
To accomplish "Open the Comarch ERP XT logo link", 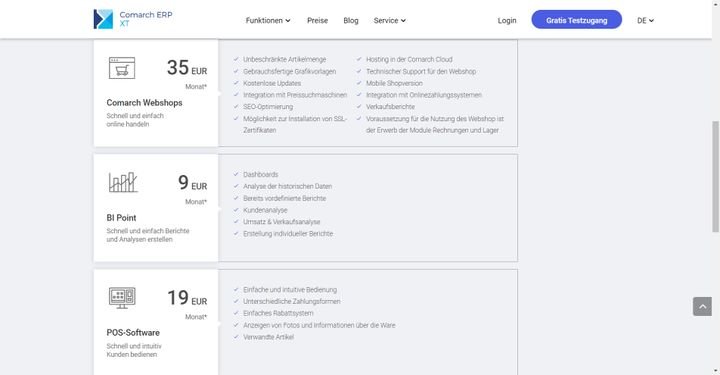I will tap(133, 19).
